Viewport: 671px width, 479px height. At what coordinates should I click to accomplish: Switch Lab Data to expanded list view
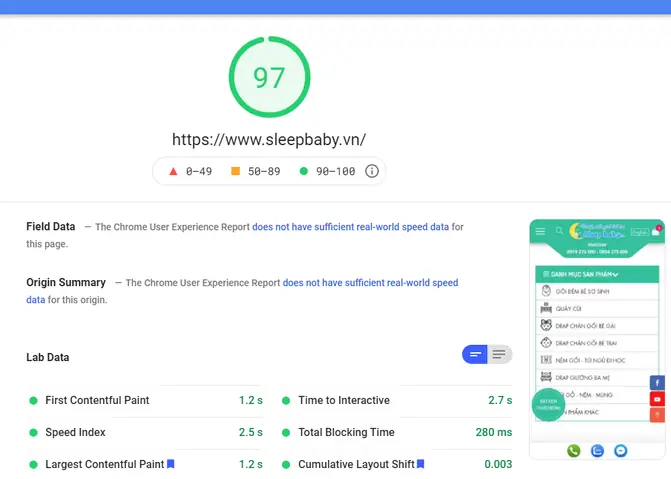pos(499,354)
